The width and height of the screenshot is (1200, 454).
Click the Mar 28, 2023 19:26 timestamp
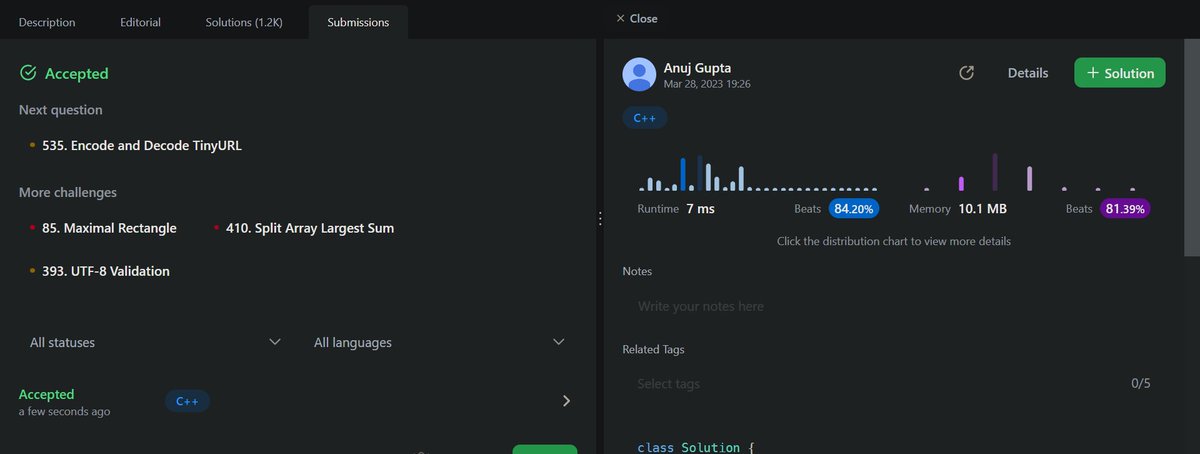pyautogui.click(x=707, y=84)
